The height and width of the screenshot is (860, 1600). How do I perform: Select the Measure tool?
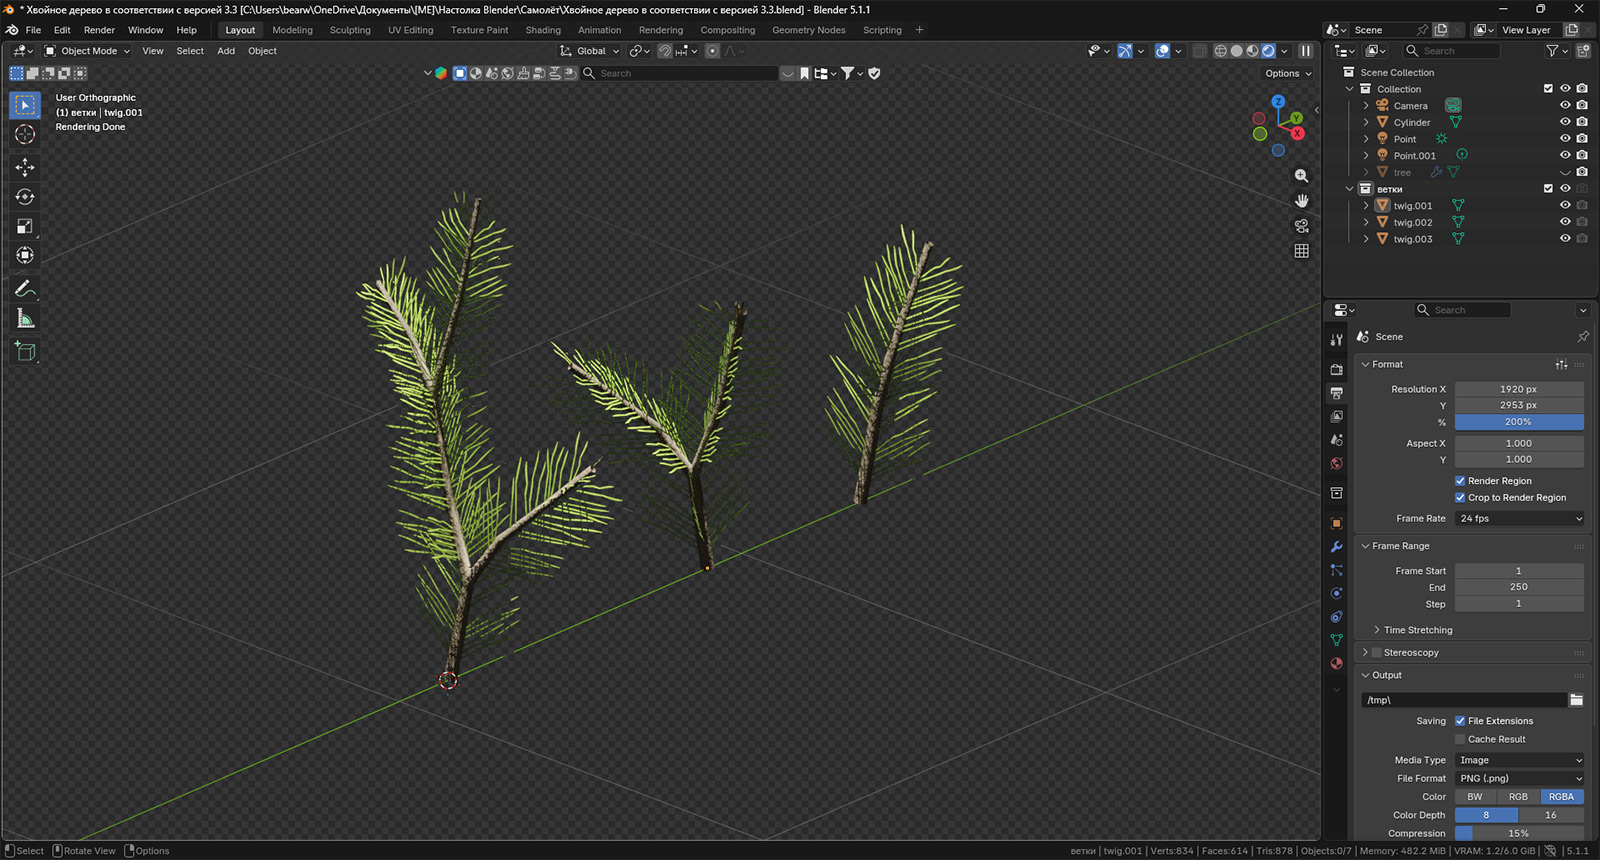point(25,319)
